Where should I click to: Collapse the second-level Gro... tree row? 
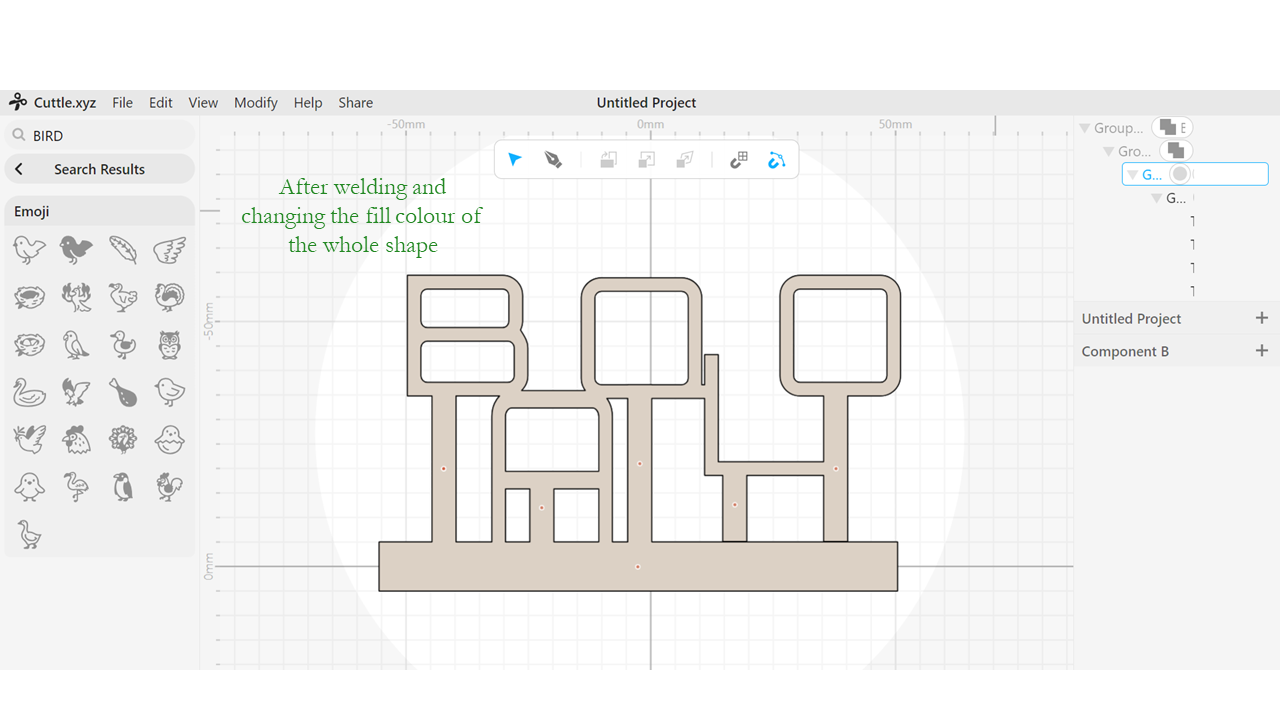pos(1108,151)
